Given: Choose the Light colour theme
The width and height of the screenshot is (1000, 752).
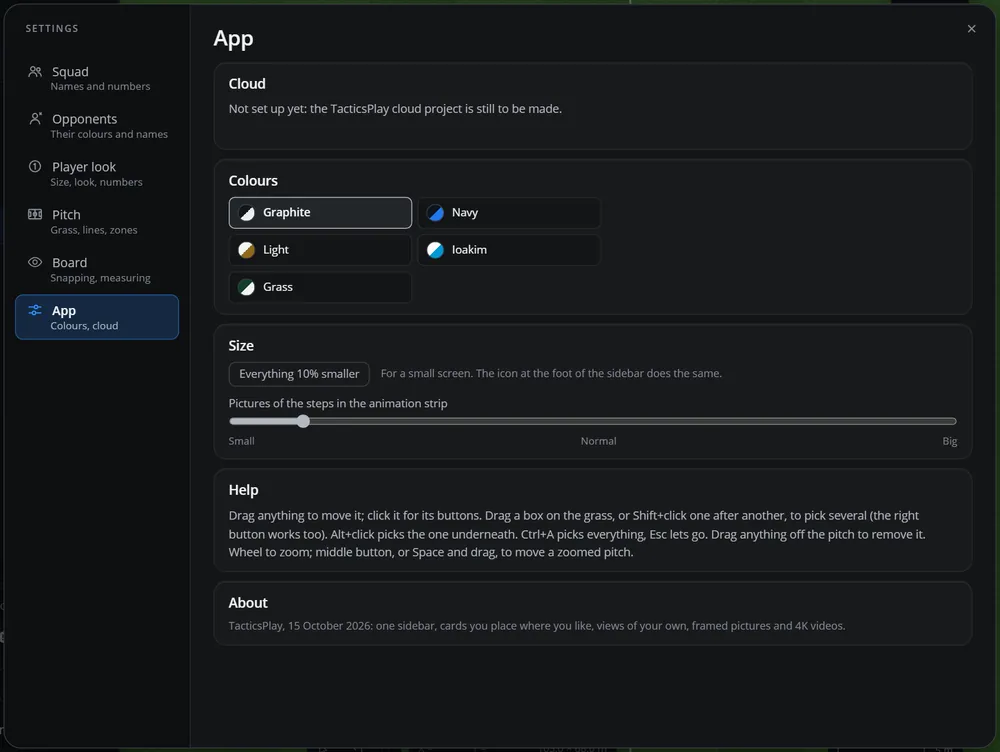Looking at the screenshot, I should pyautogui.click(x=320, y=250).
